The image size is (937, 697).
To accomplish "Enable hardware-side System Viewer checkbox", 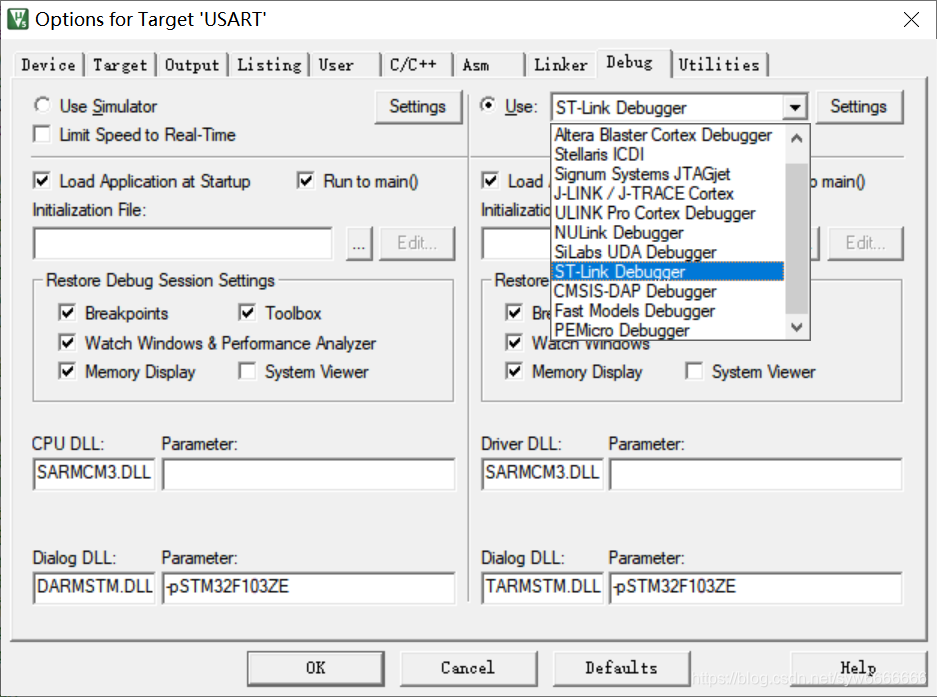I will click(x=694, y=371).
